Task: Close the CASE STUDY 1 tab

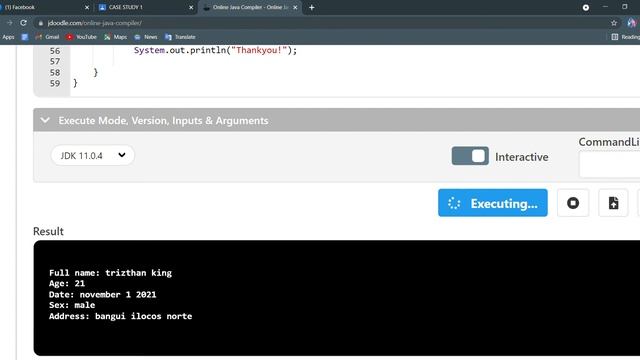Action: pos(191,7)
